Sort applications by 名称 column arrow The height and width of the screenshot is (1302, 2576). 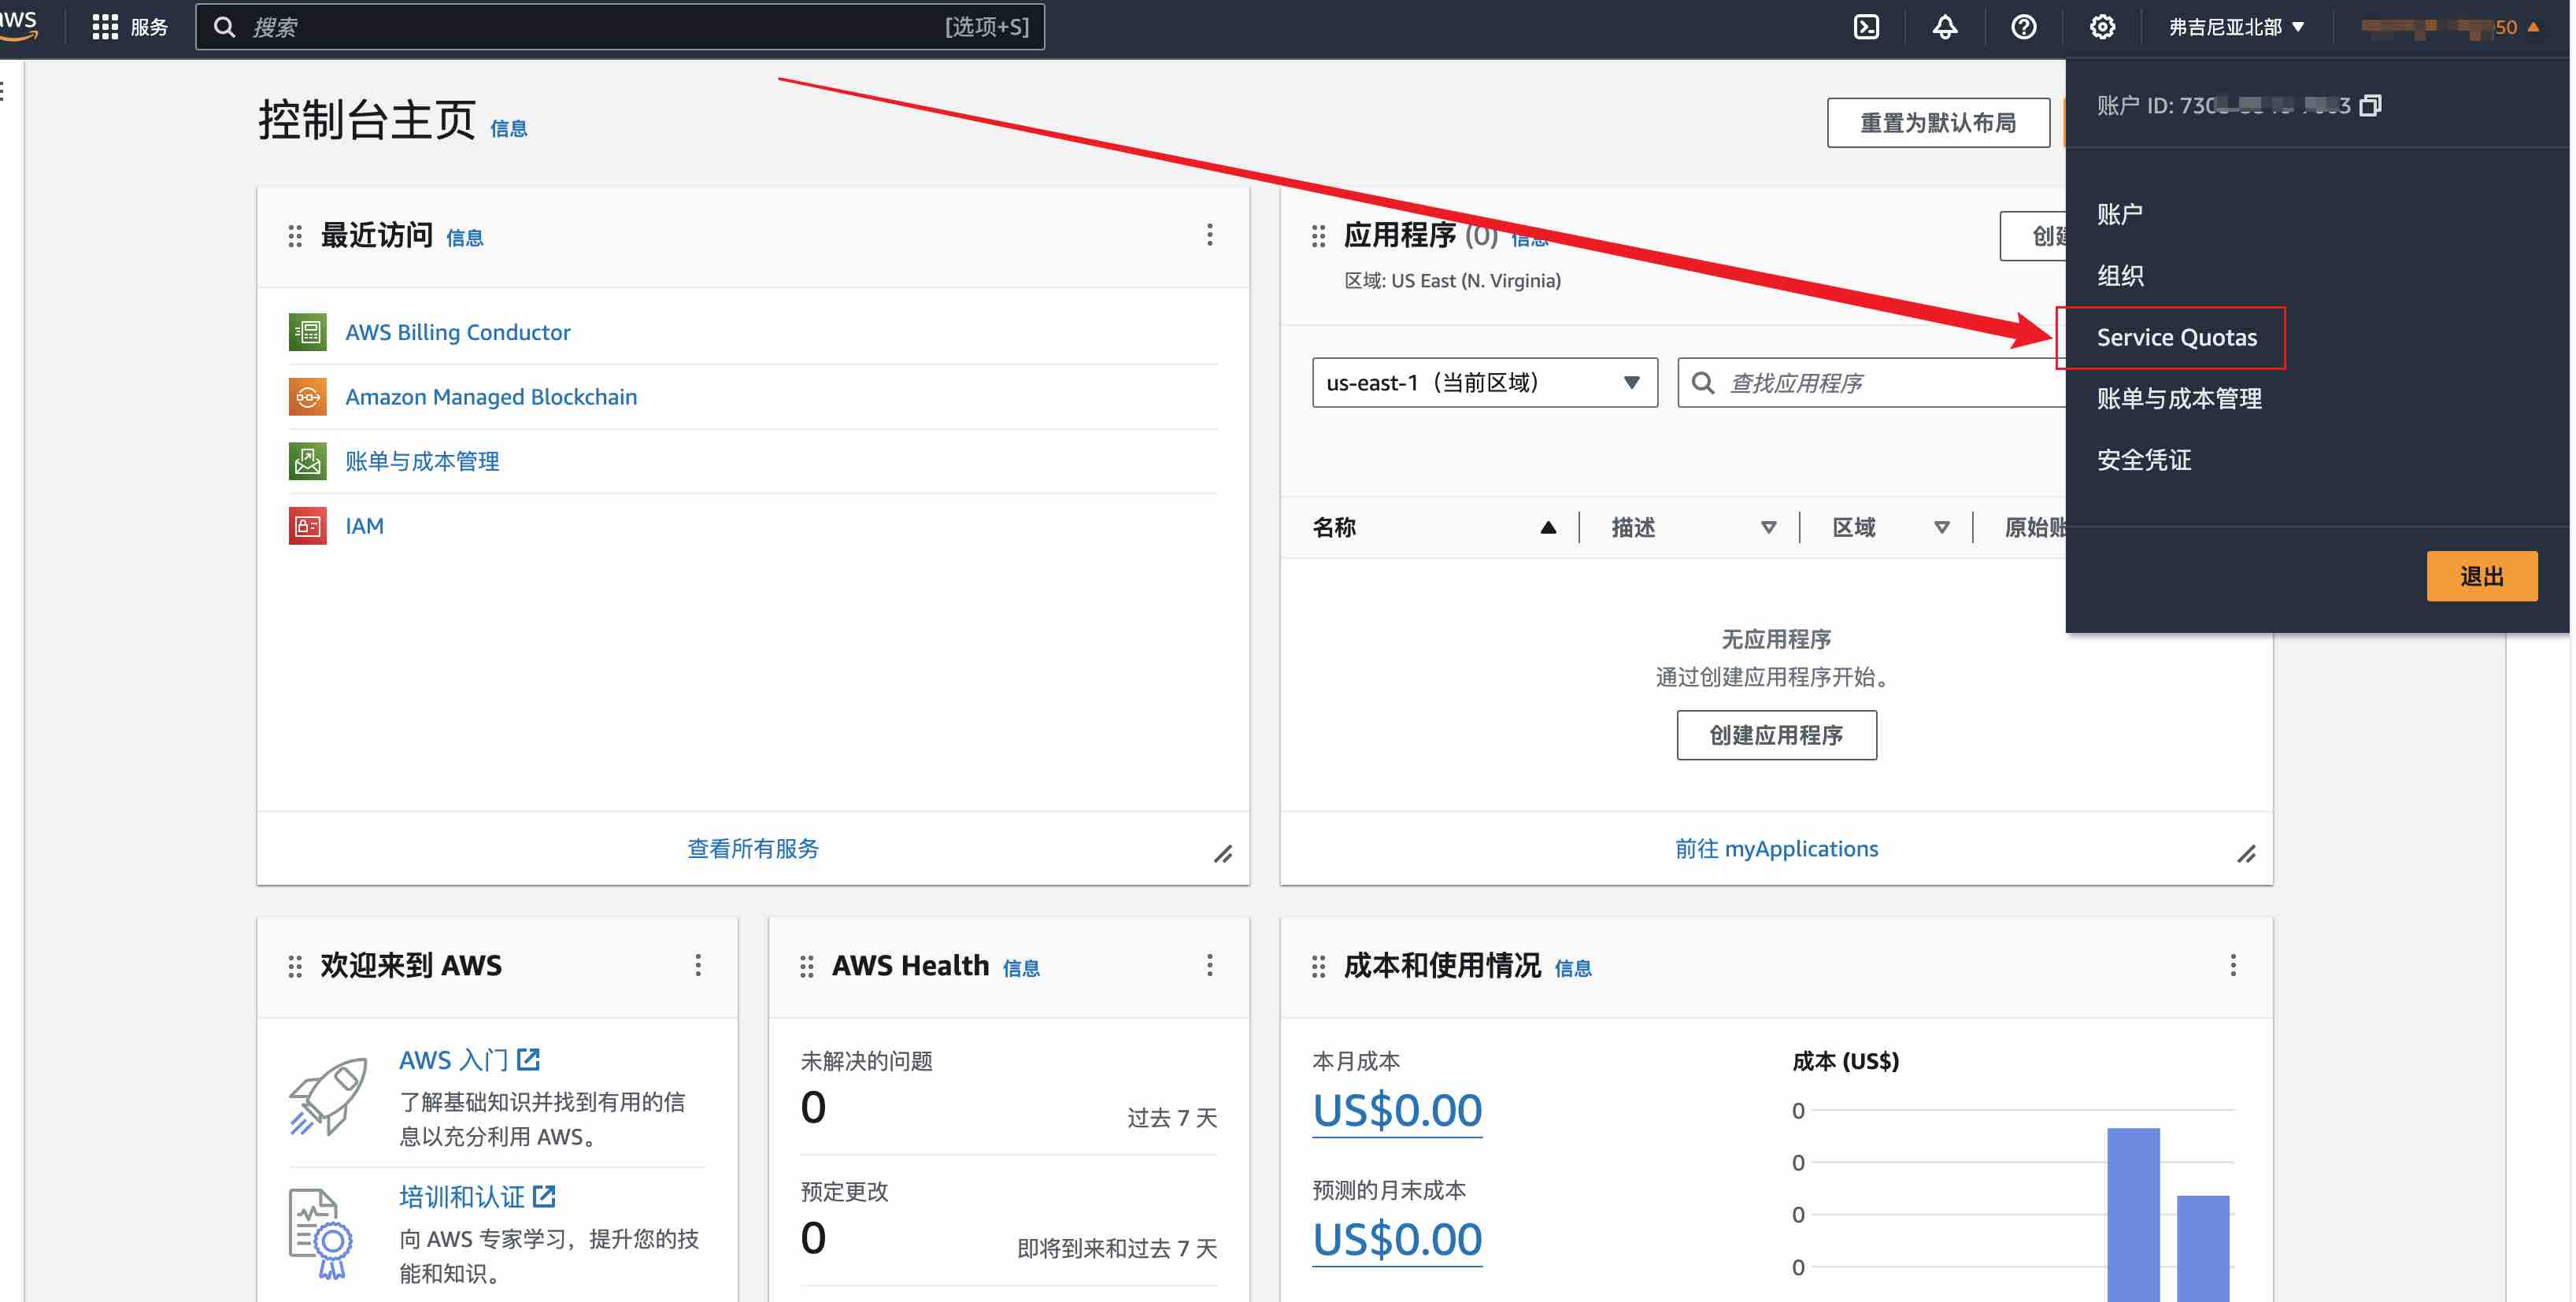coord(1548,528)
